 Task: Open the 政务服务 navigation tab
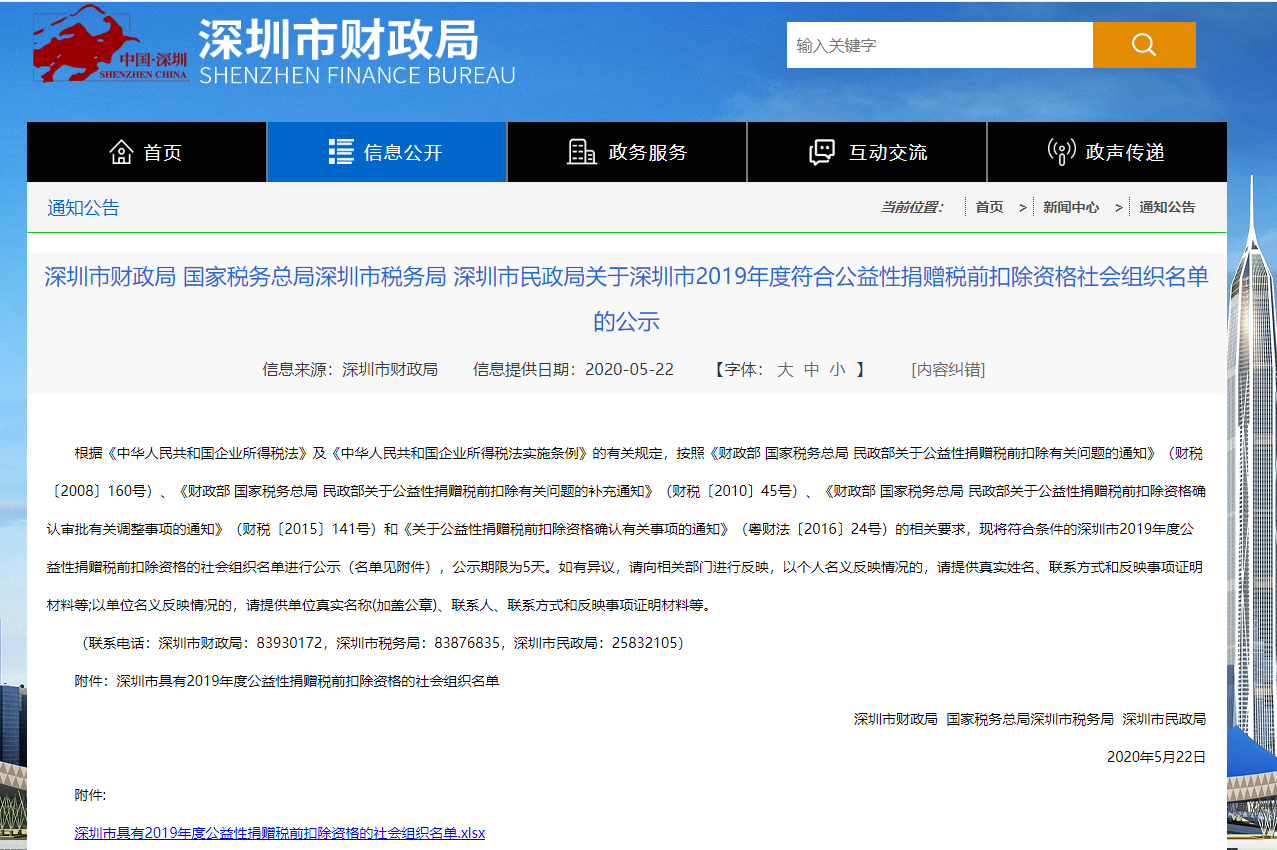[x=647, y=153]
